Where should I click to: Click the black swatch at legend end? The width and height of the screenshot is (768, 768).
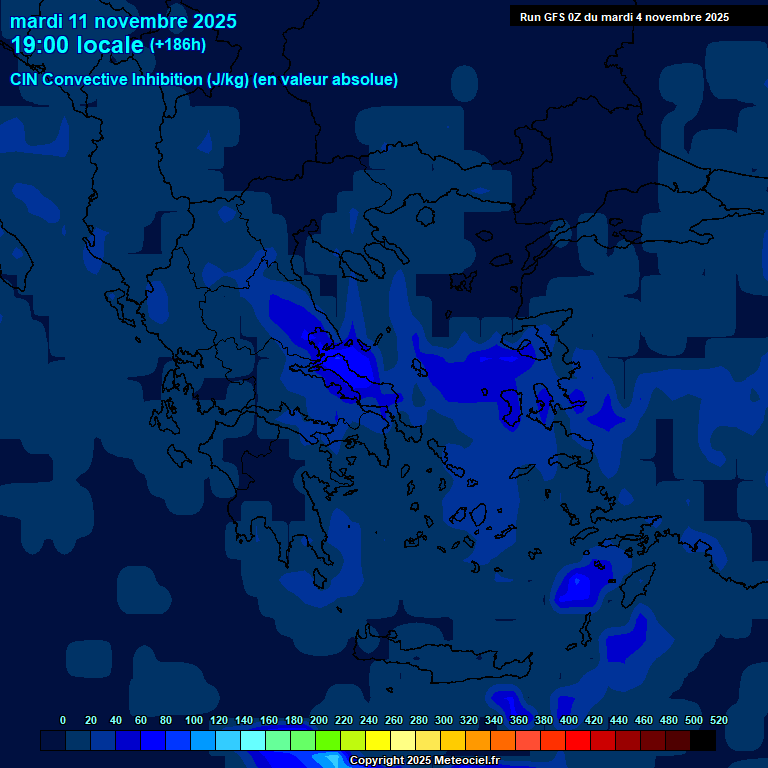click(703, 740)
